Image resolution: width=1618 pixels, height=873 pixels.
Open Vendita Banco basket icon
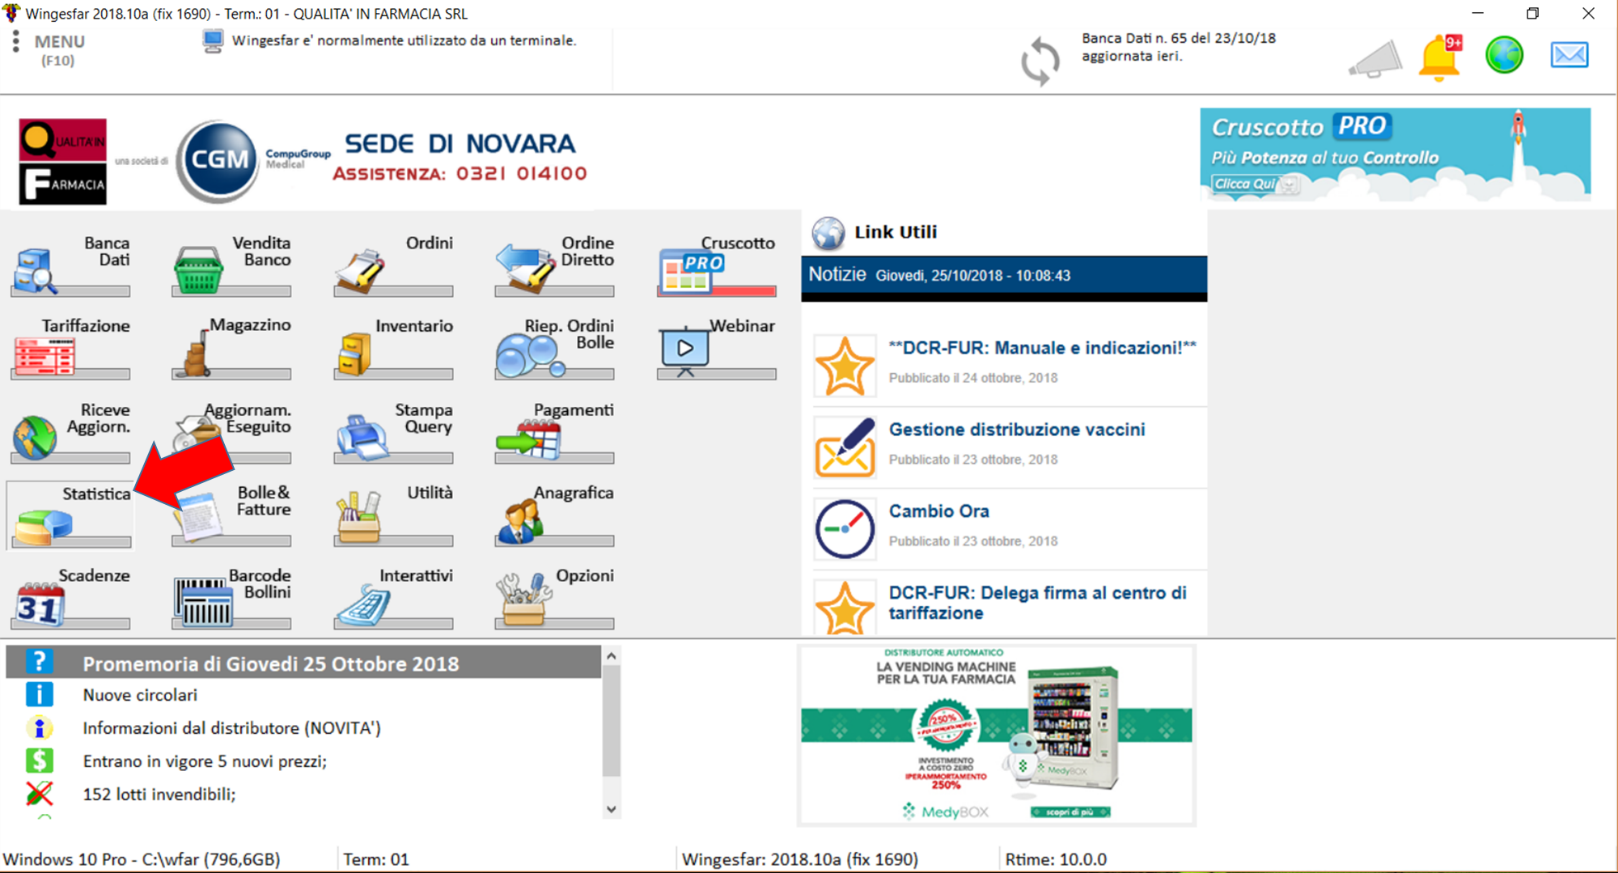point(198,270)
